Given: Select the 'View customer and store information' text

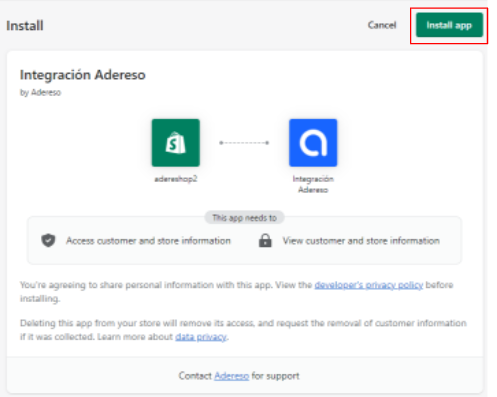Looking at the screenshot, I should click(361, 241).
